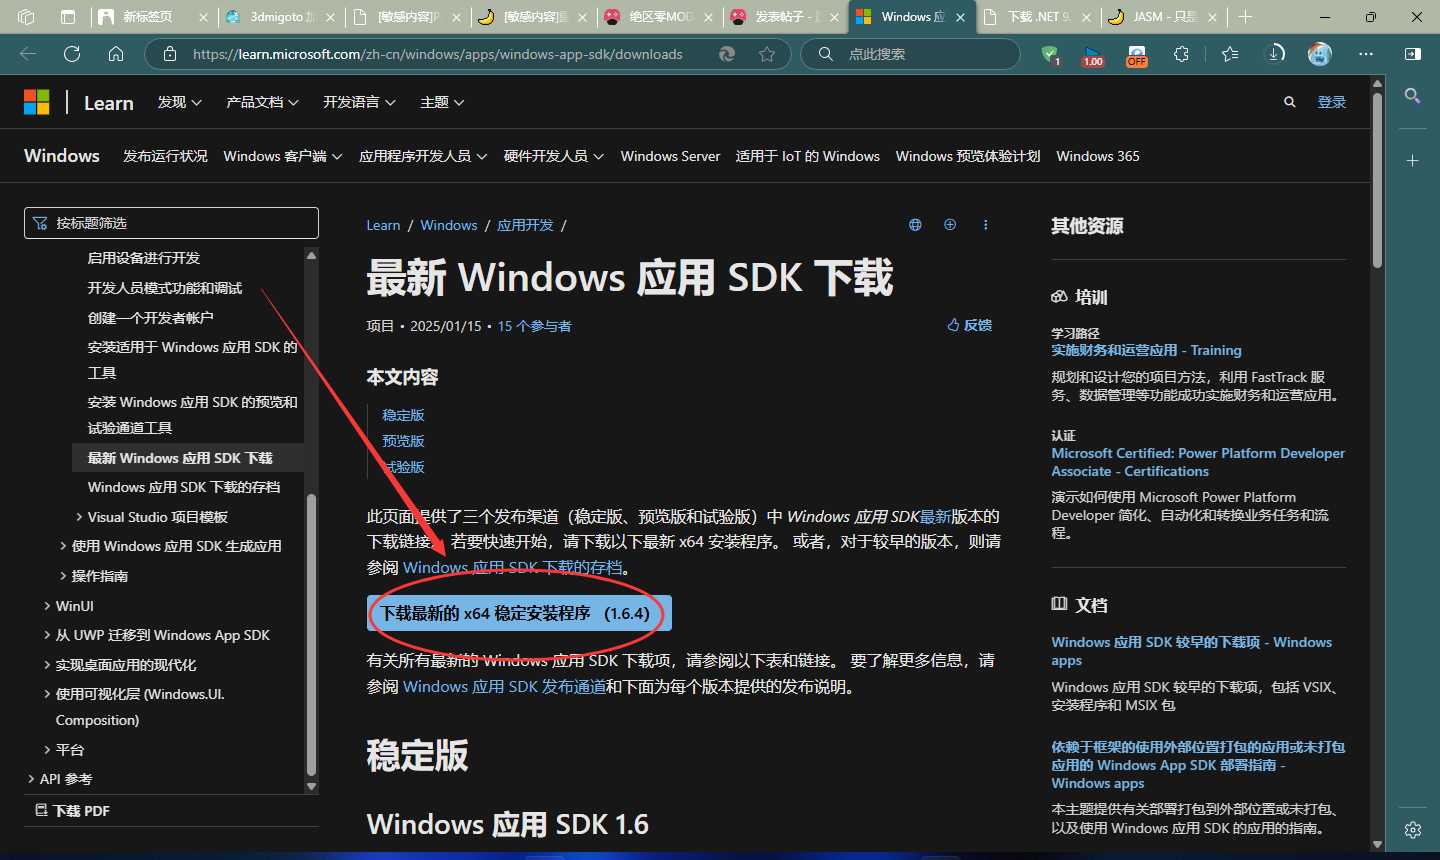Expand the WinUI sidebar section

point(74,605)
